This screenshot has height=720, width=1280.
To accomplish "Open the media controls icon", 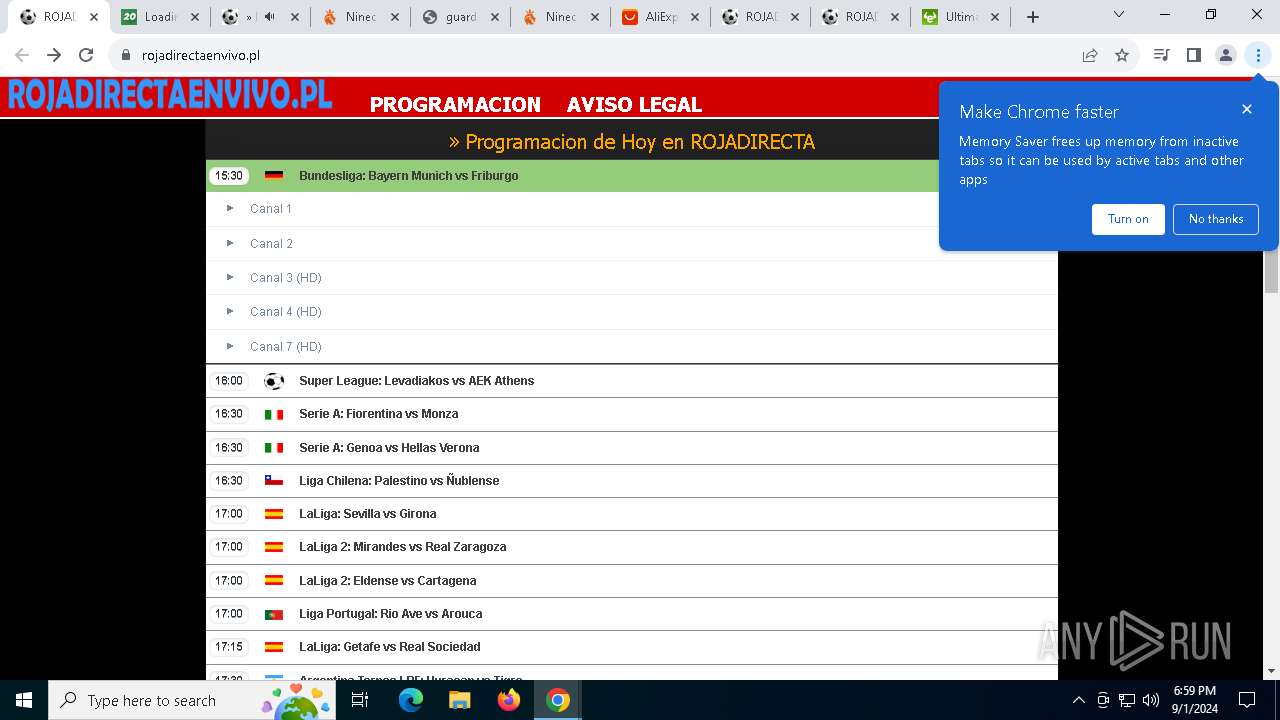I will pyautogui.click(x=1161, y=55).
